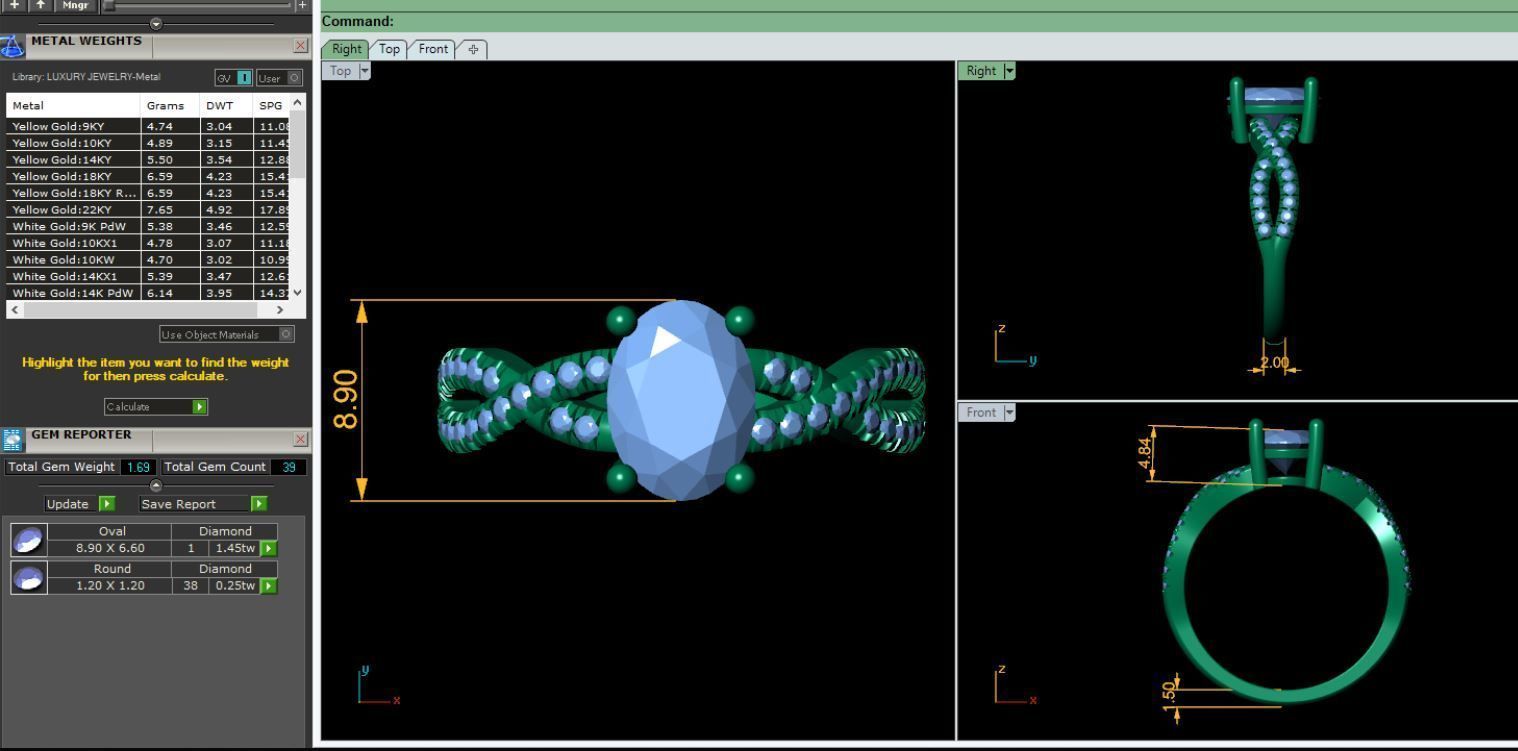
Task: Select the Yellow Gold:9KY row
Action: click(x=148, y=126)
